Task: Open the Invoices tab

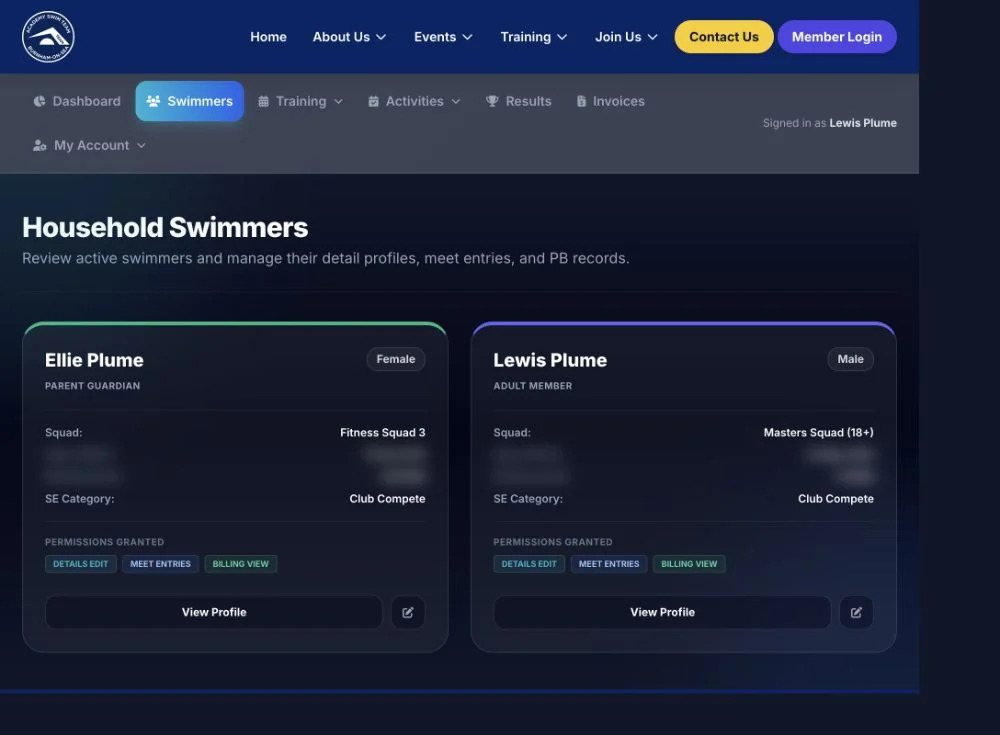Action: click(x=610, y=101)
